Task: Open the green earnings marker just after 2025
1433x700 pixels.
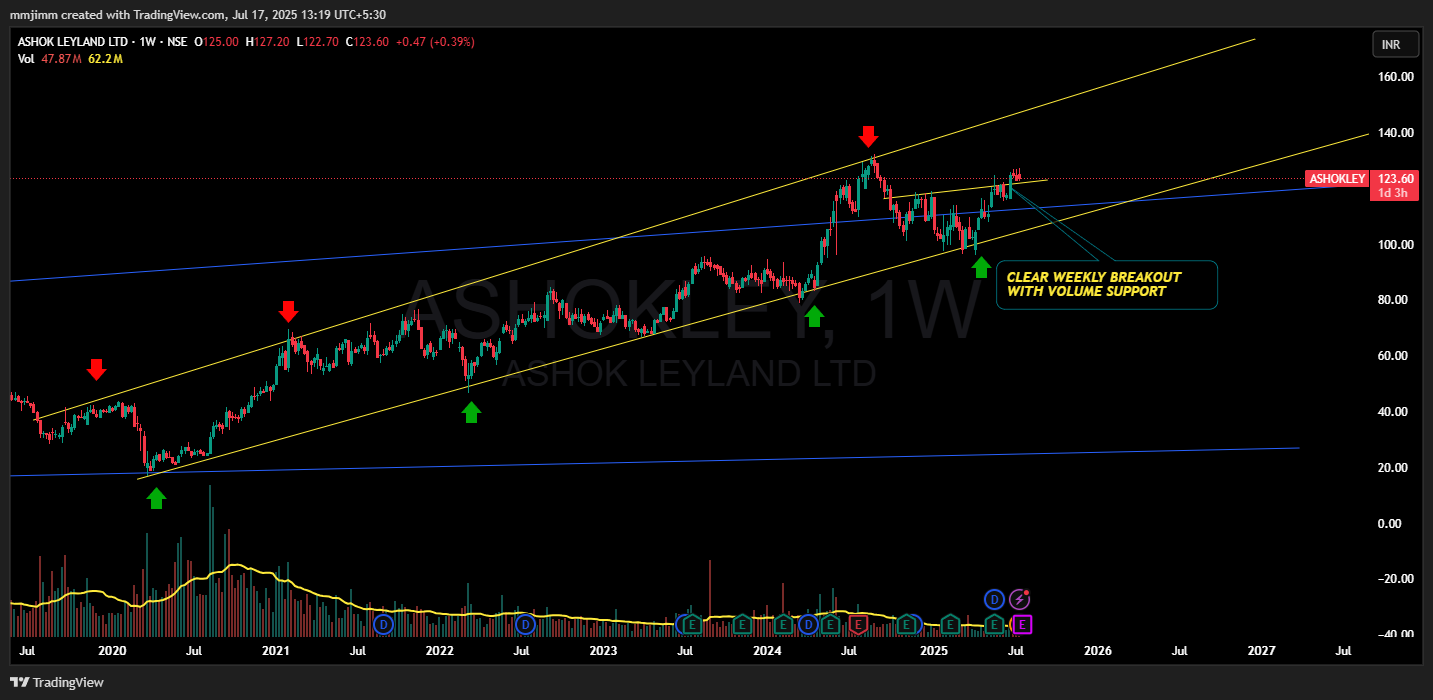Action: (x=950, y=625)
